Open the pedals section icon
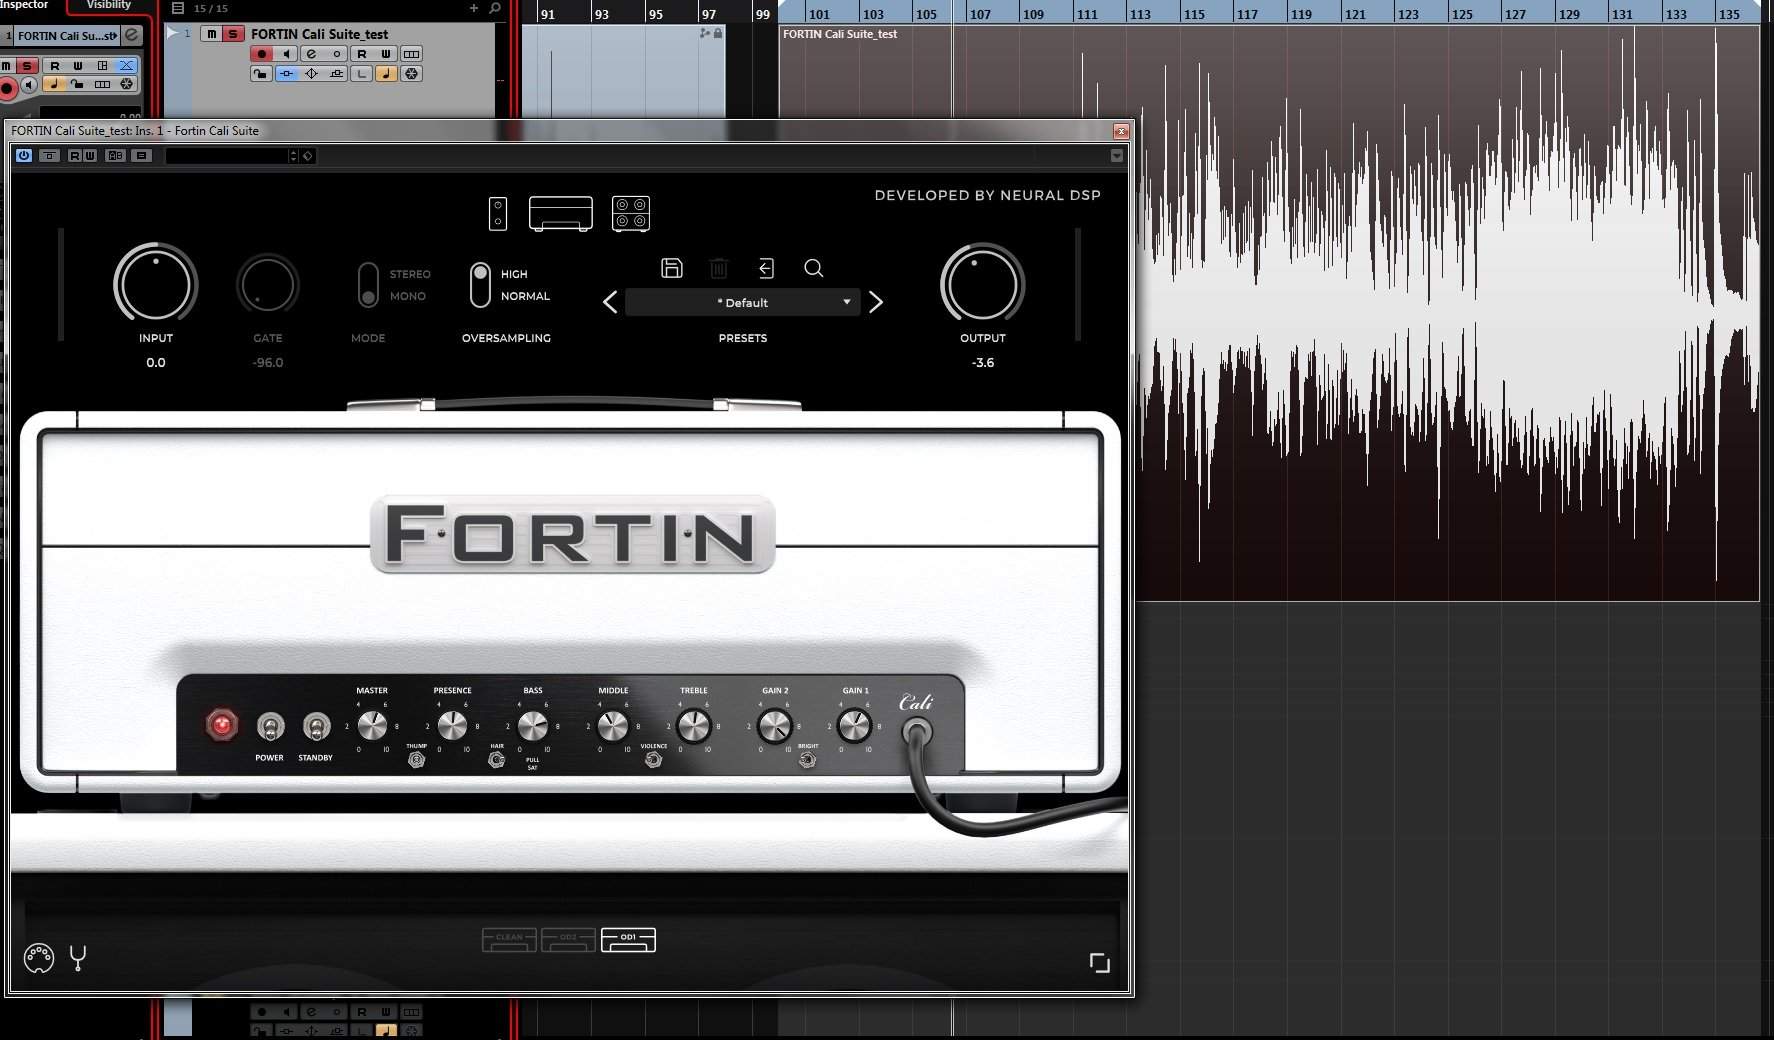1774x1040 pixels. (498, 214)
